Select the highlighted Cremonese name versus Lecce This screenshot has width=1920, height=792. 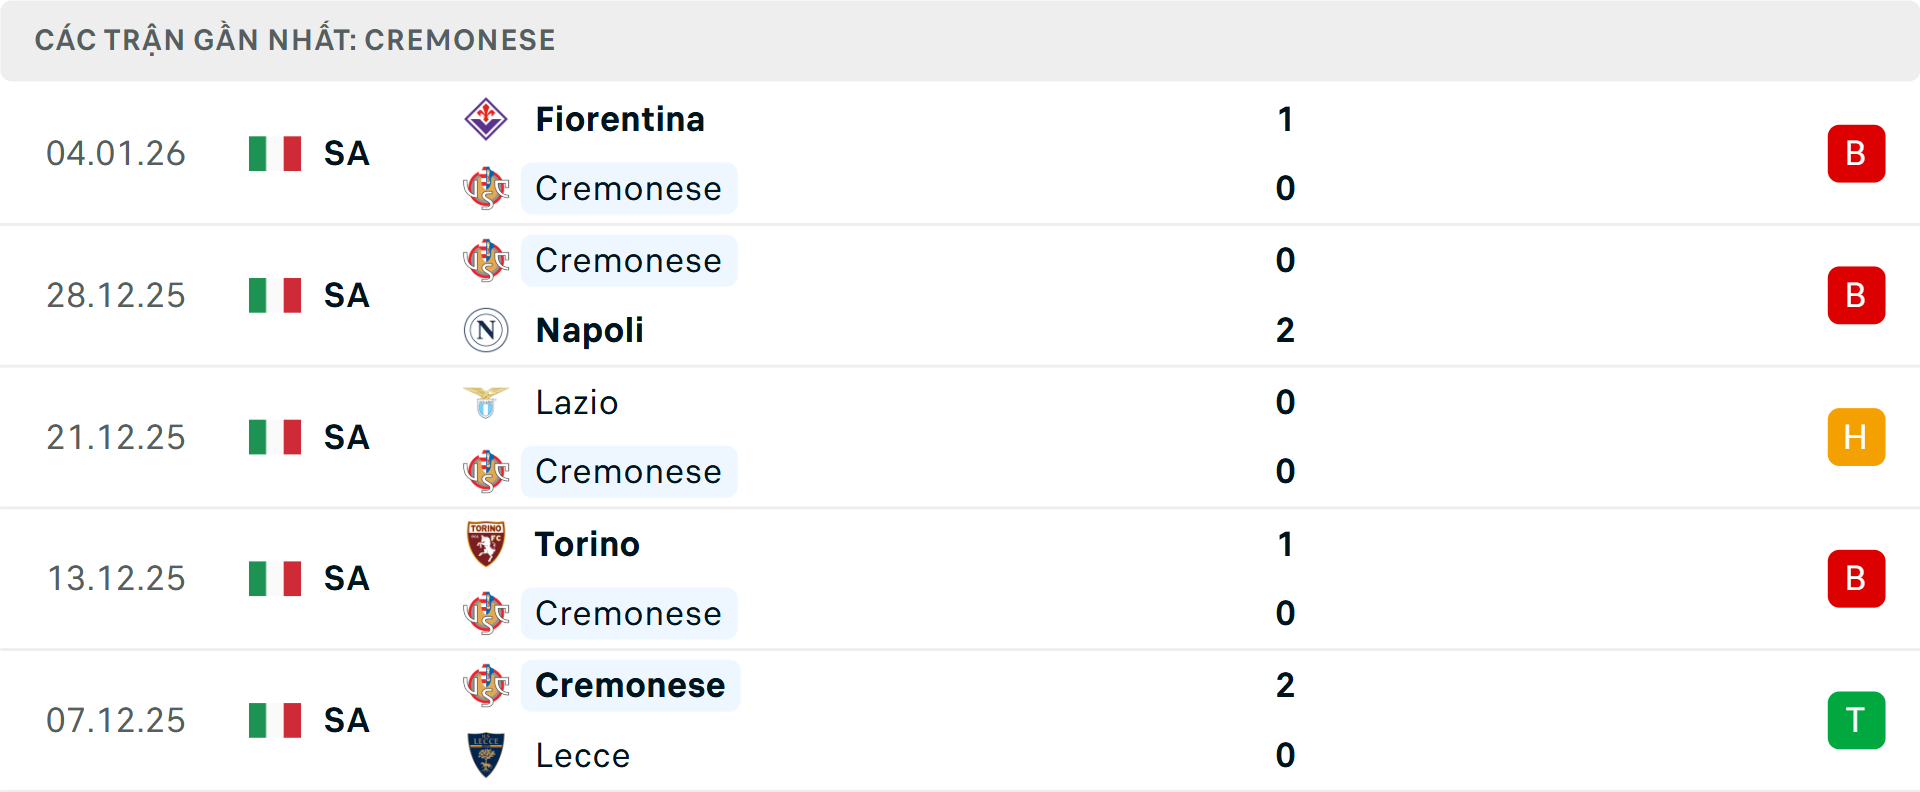(x=630, y=685)
